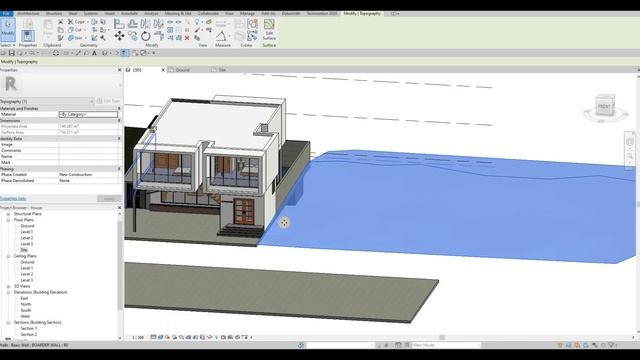
Task: Click the ViewCube FRONT face
Action: (604, 106)
